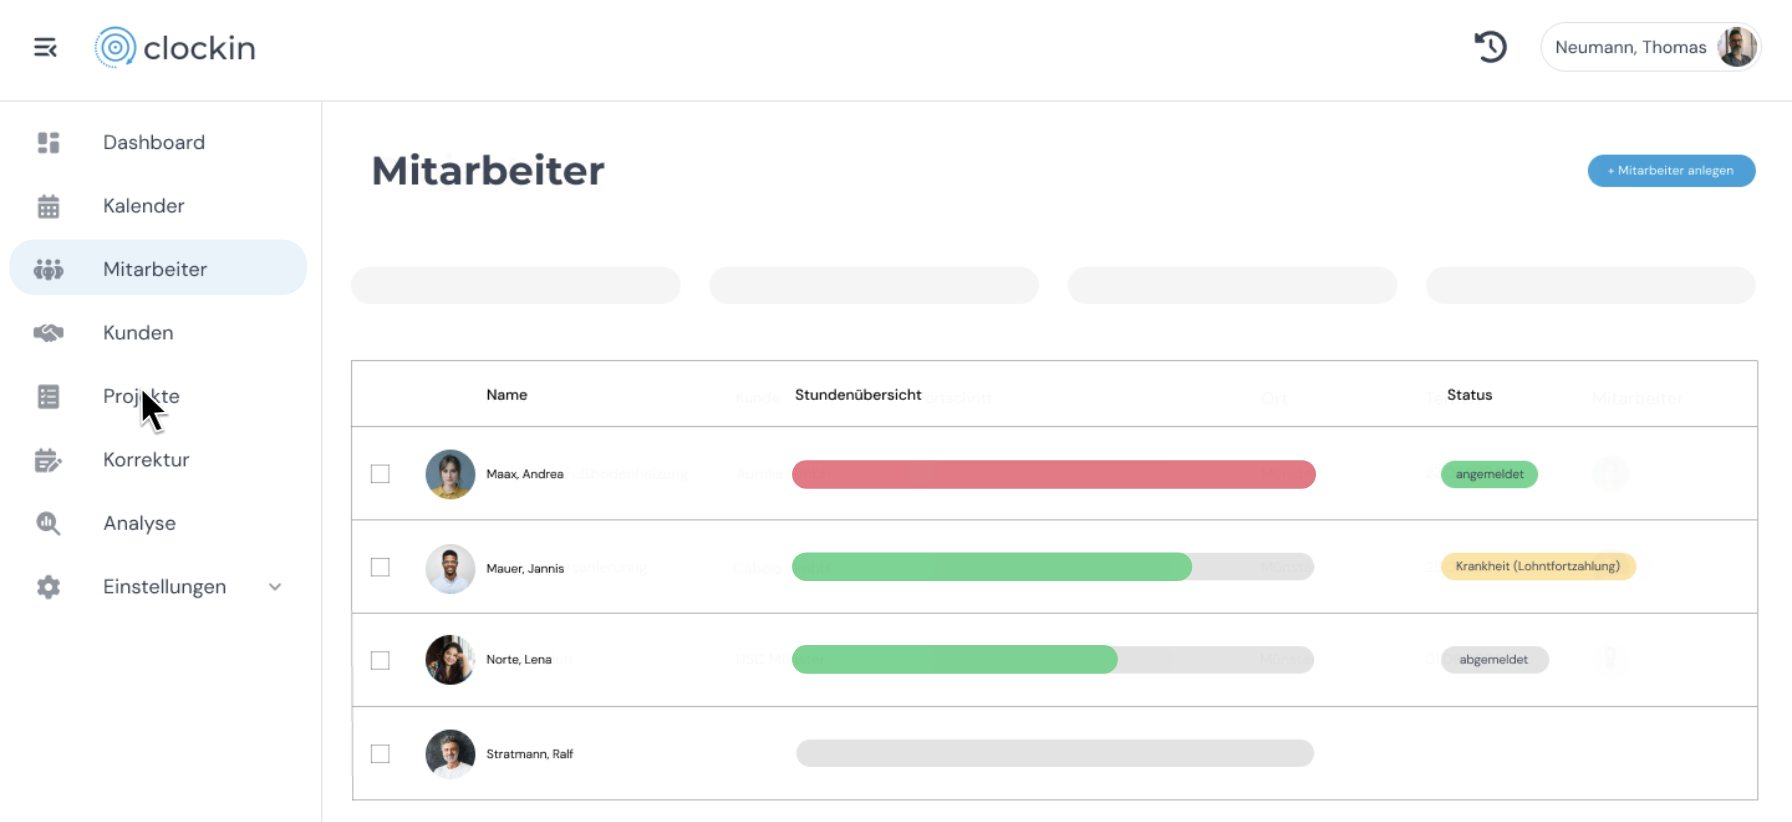This screenshot has width=1792, height=822.
Task: Expand the Einstellungen chevron
Action: point(275,587)
